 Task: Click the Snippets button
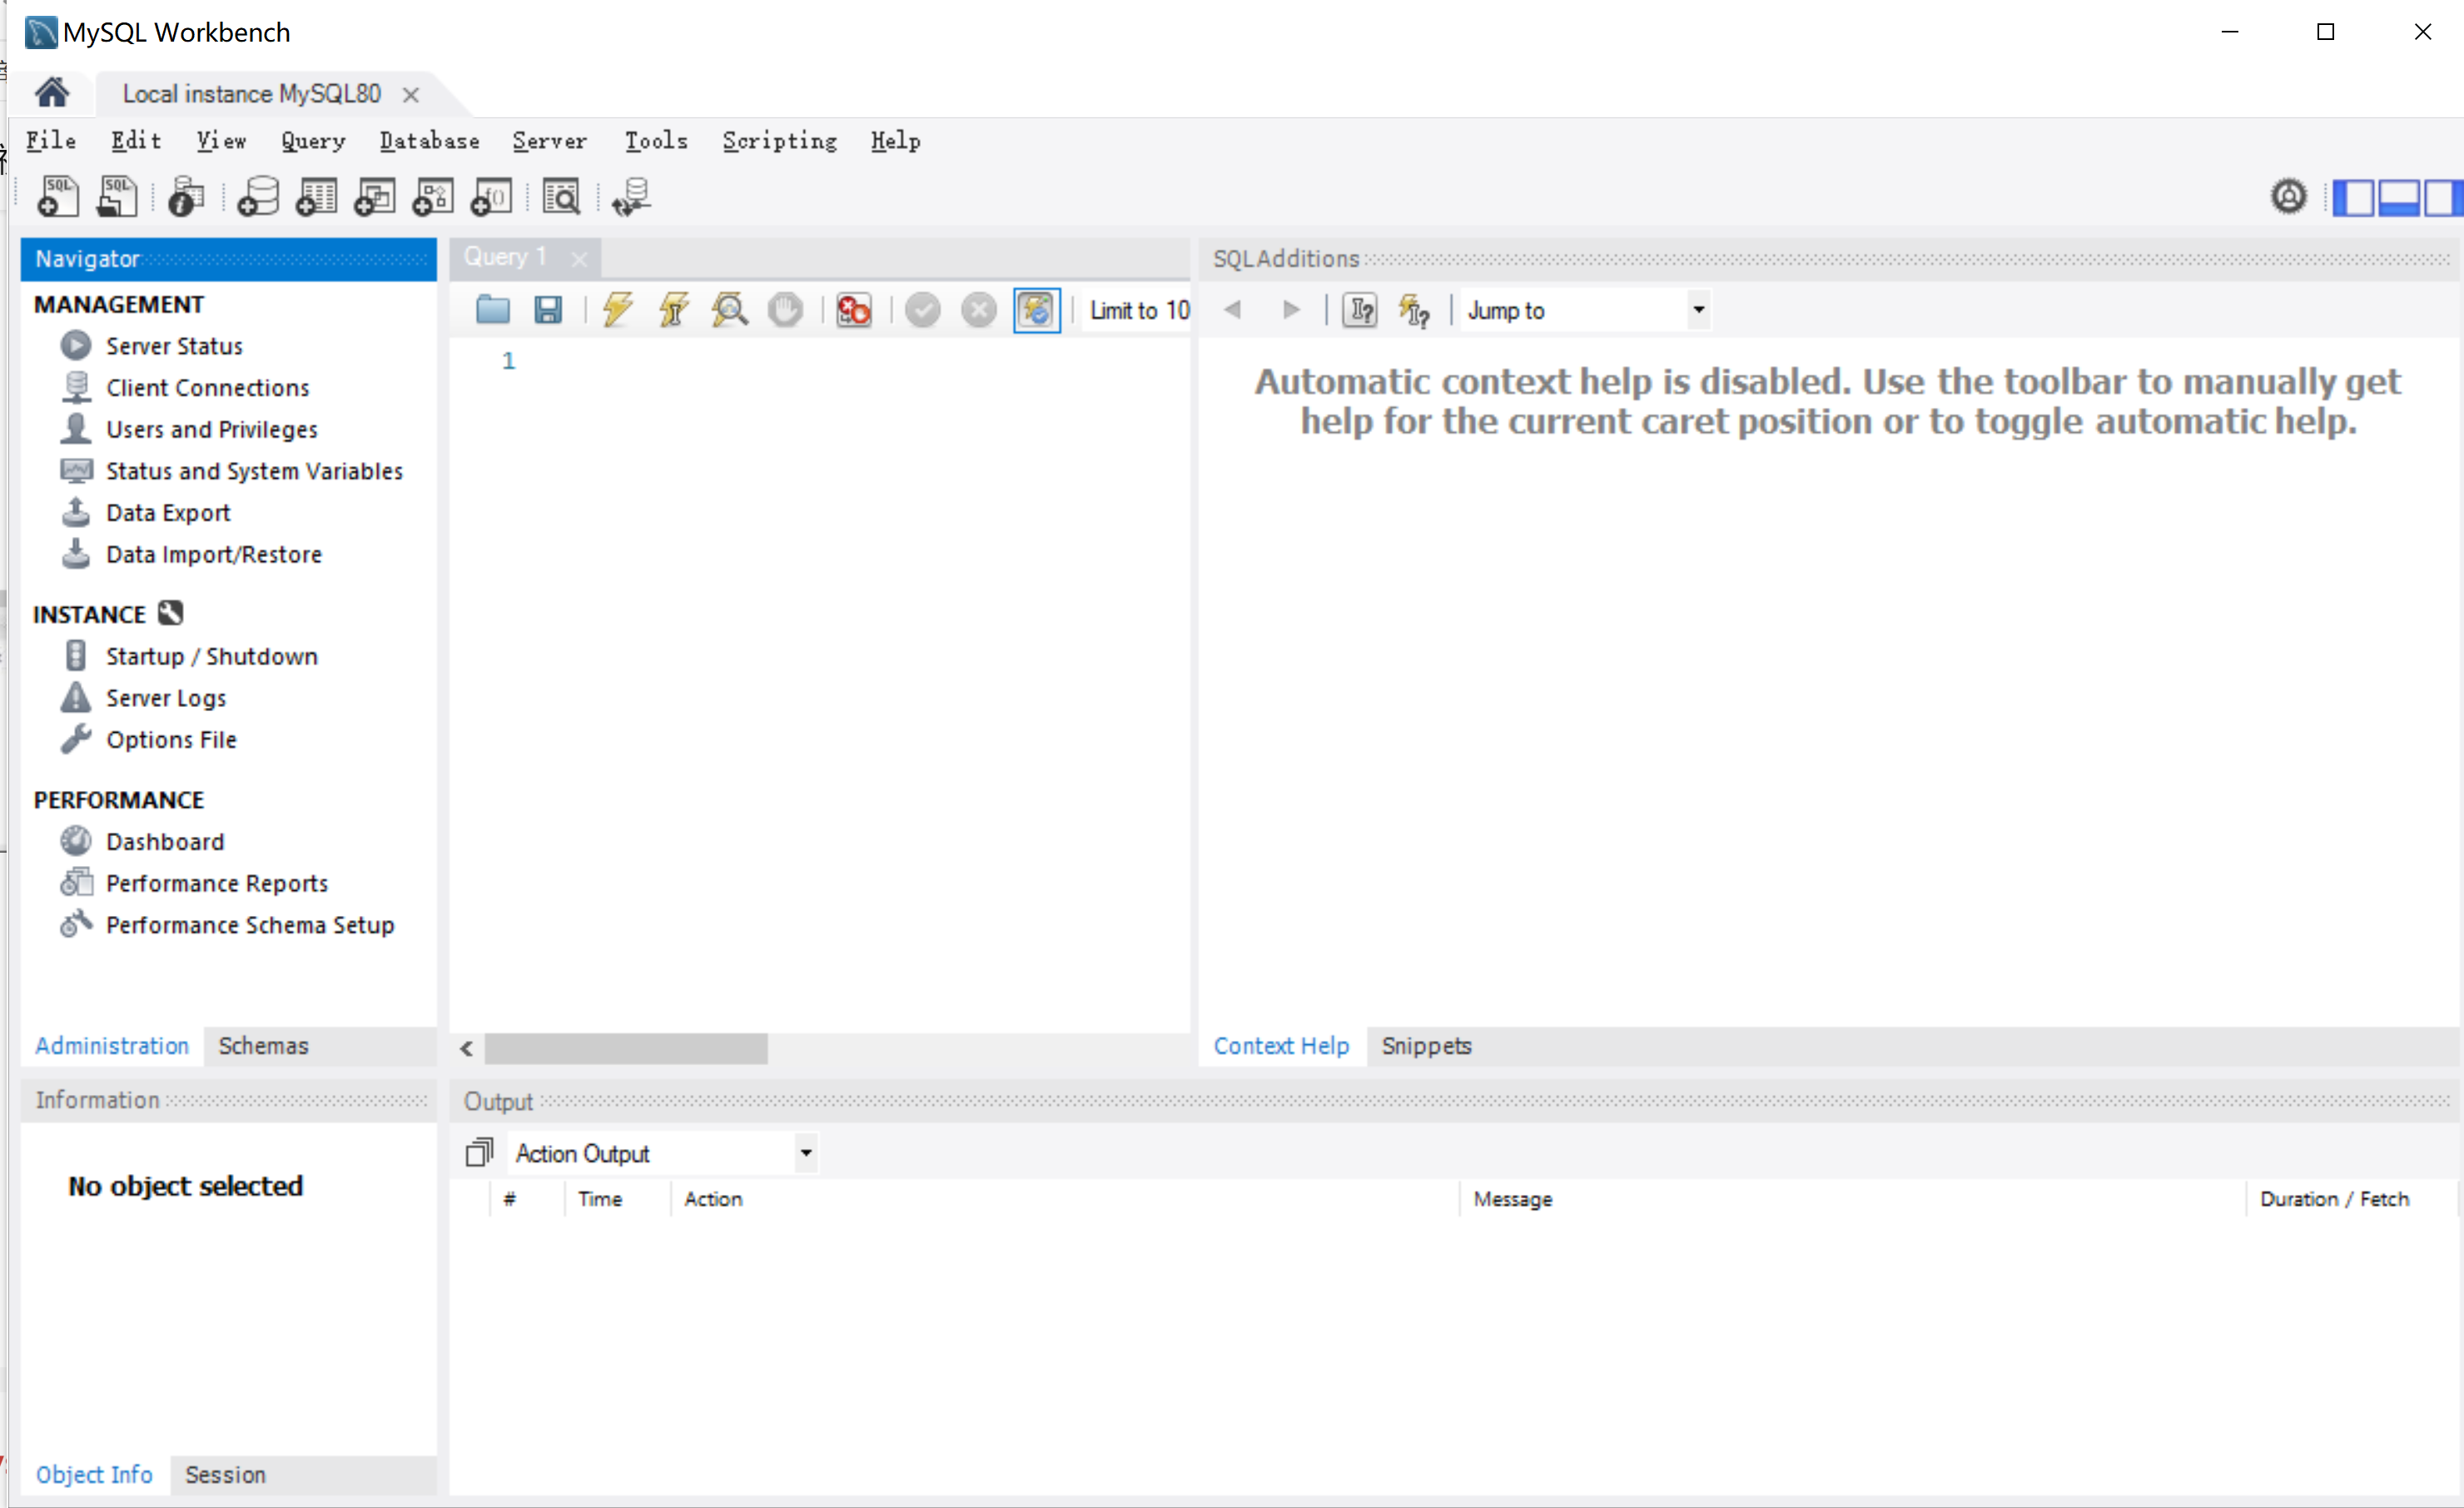[x=1426, y=1045]
